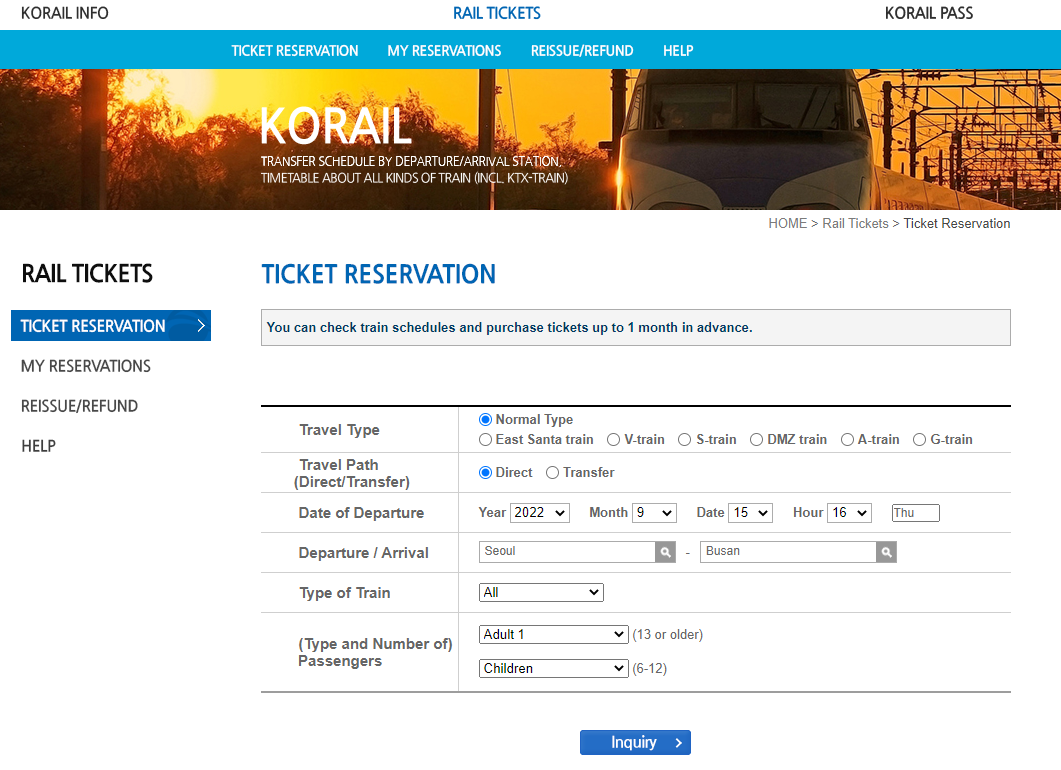Open the HOME breadcrumb link
Viewport: 1061px width, 770px height.
[786, 224]
